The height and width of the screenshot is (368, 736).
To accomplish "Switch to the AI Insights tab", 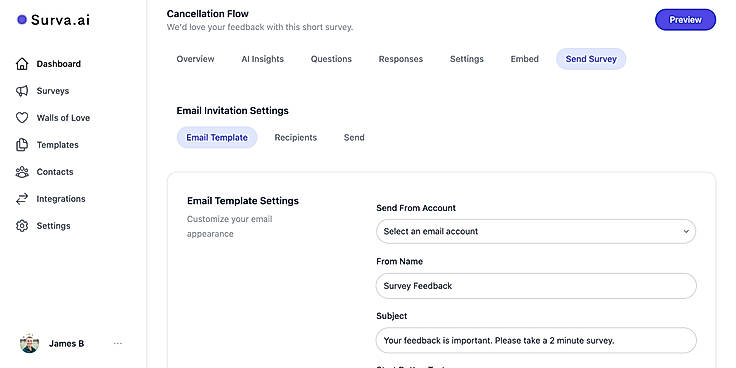I will point(262,59).
